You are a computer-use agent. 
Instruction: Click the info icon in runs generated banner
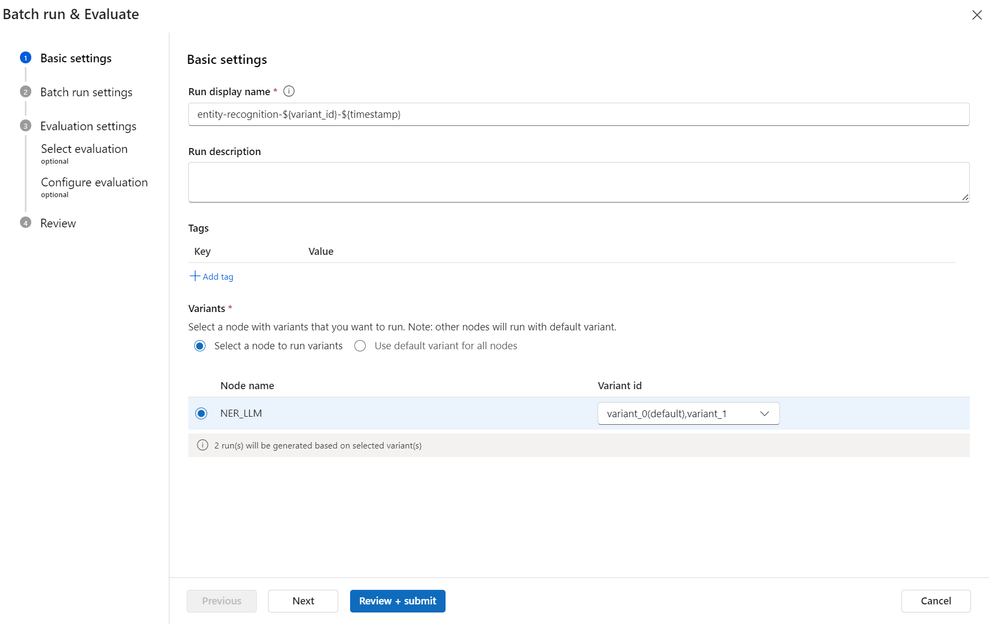tap(202, 445)
